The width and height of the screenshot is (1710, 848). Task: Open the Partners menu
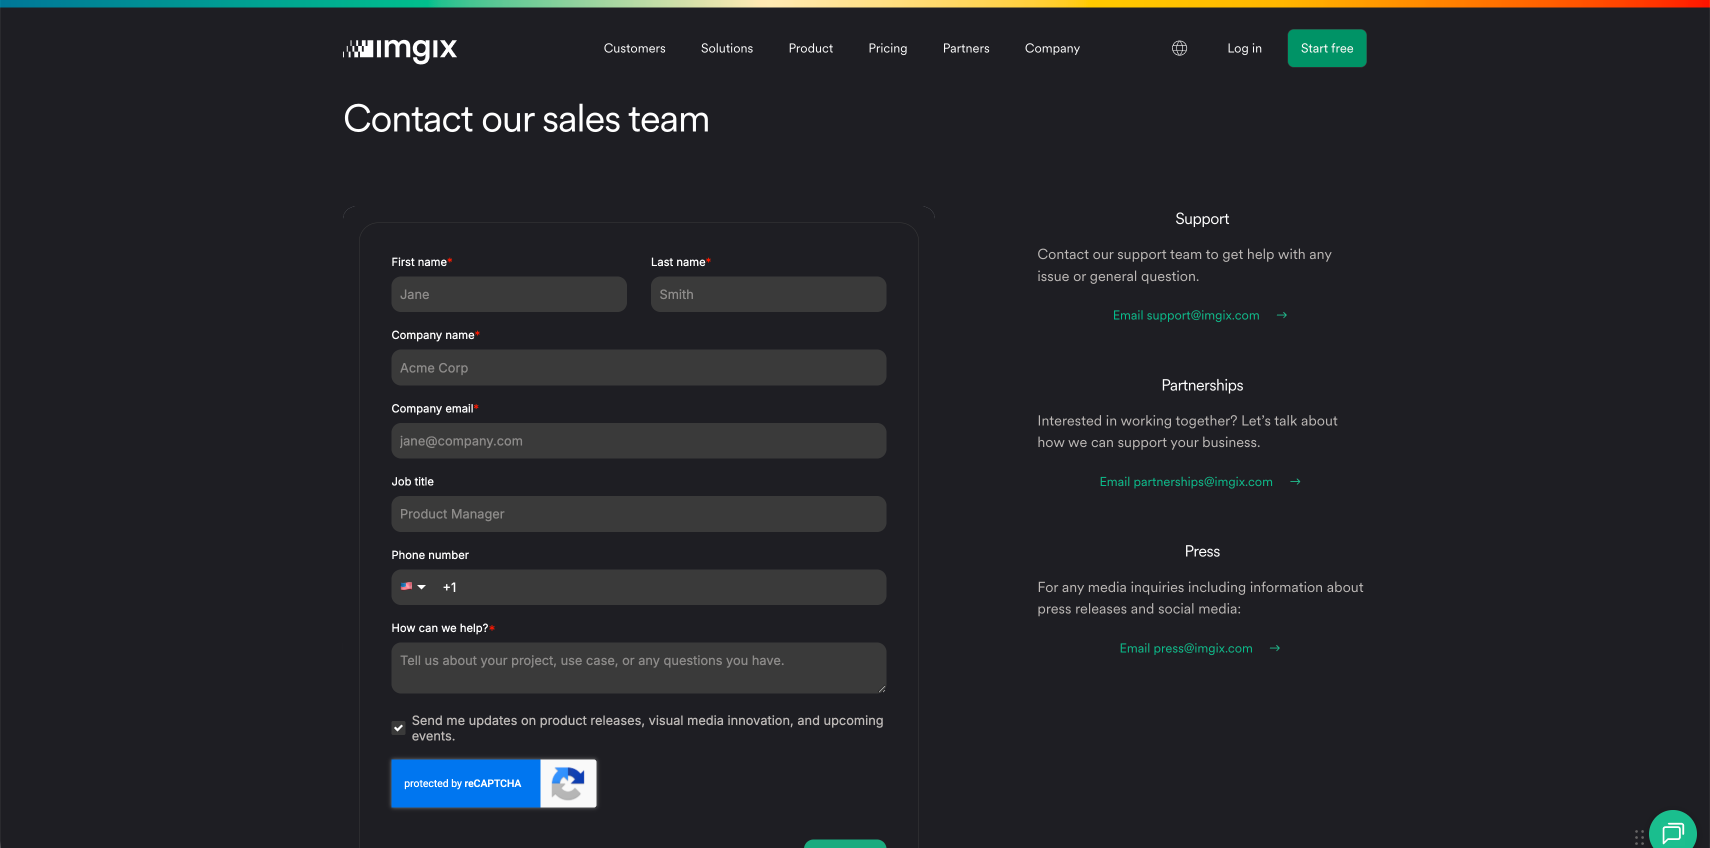(x=966, y=48)
